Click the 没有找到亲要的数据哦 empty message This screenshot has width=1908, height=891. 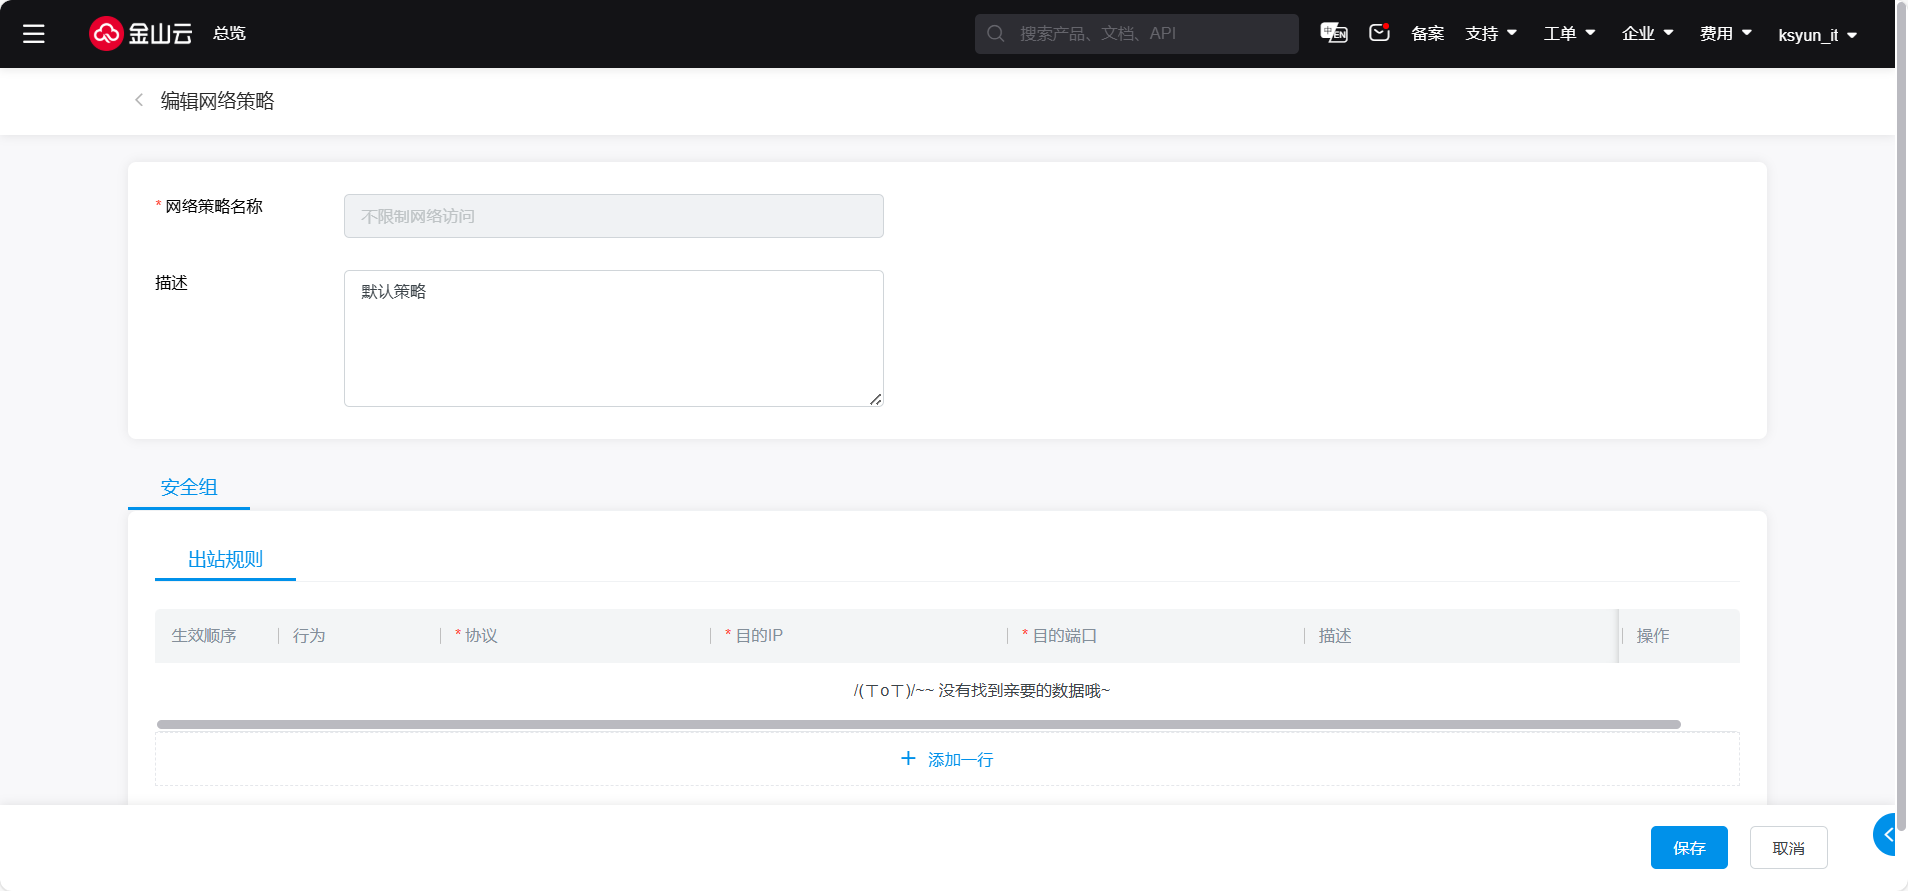[x=982, y=691]
